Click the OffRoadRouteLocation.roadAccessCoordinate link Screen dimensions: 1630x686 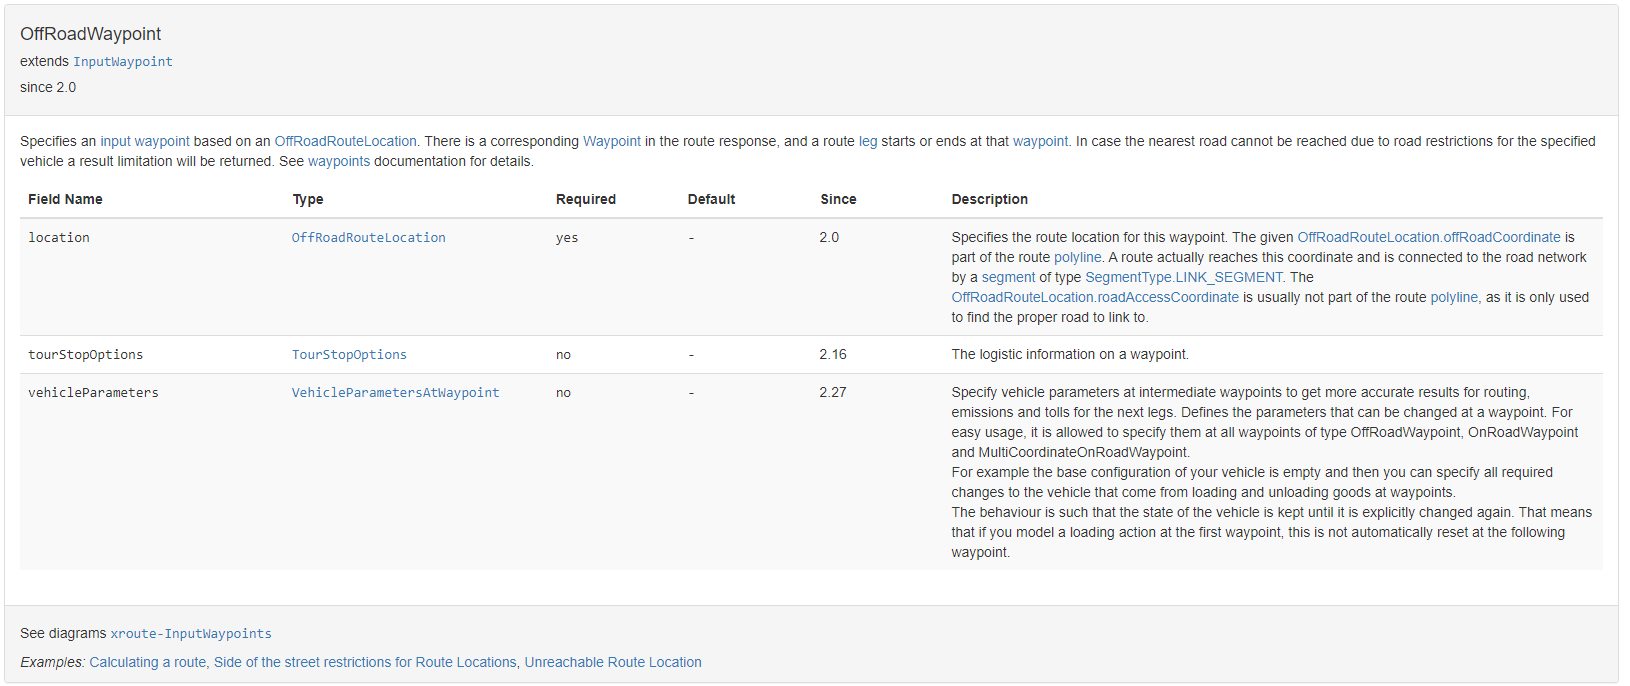tap(1094, 297)
